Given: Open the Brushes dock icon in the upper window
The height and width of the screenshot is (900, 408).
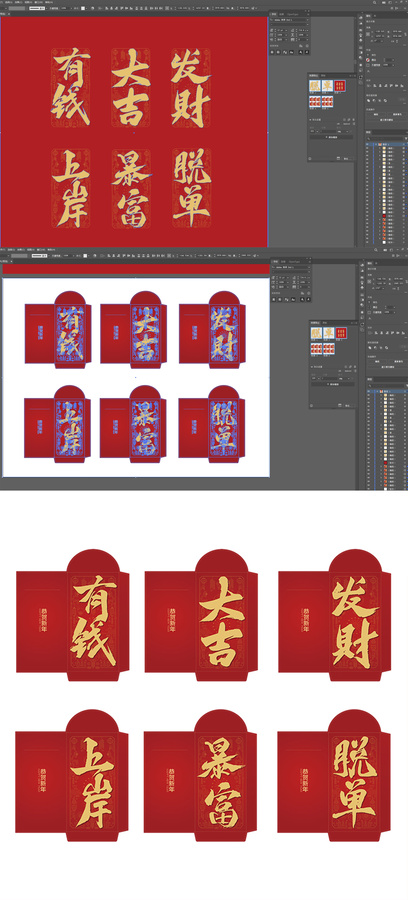Looking at the screenshot, I should pos(360,35).
